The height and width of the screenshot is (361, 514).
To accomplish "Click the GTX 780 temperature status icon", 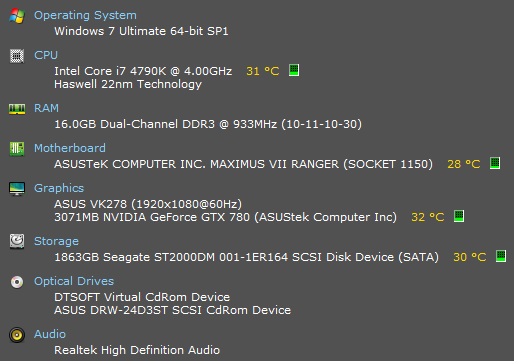I will point(459,216).
